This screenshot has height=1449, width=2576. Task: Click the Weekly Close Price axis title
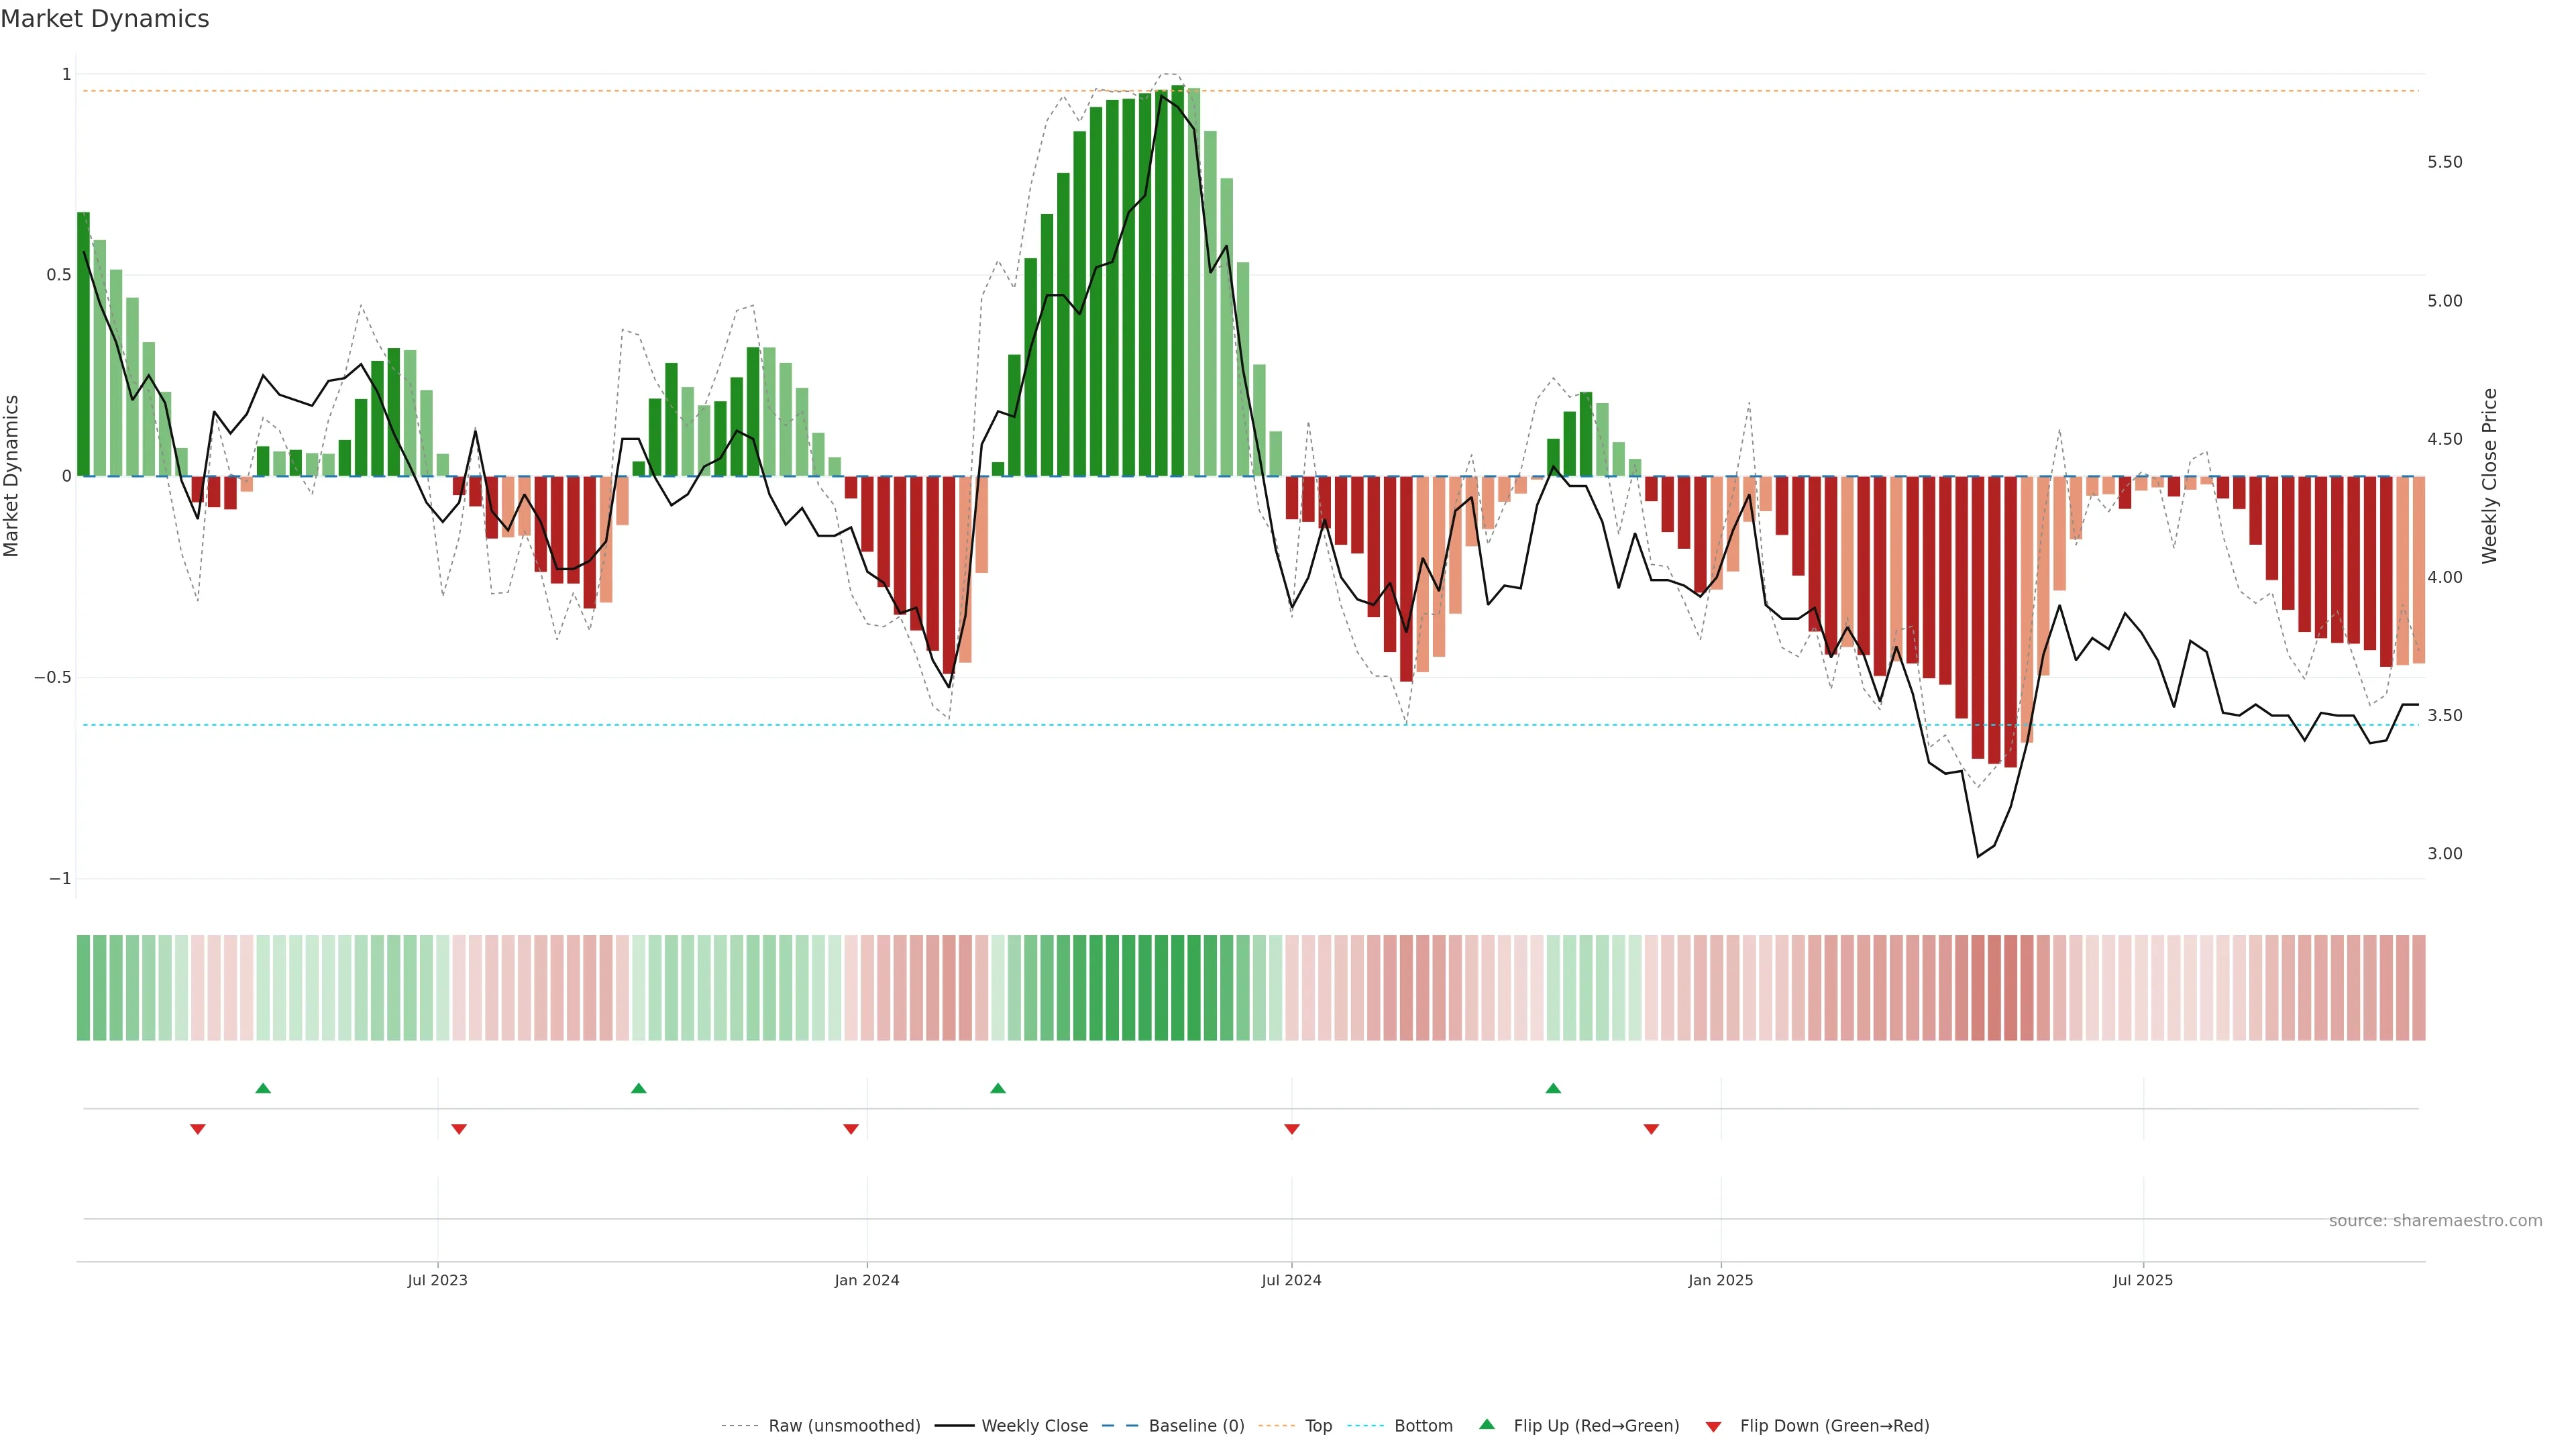point(2489,476)
